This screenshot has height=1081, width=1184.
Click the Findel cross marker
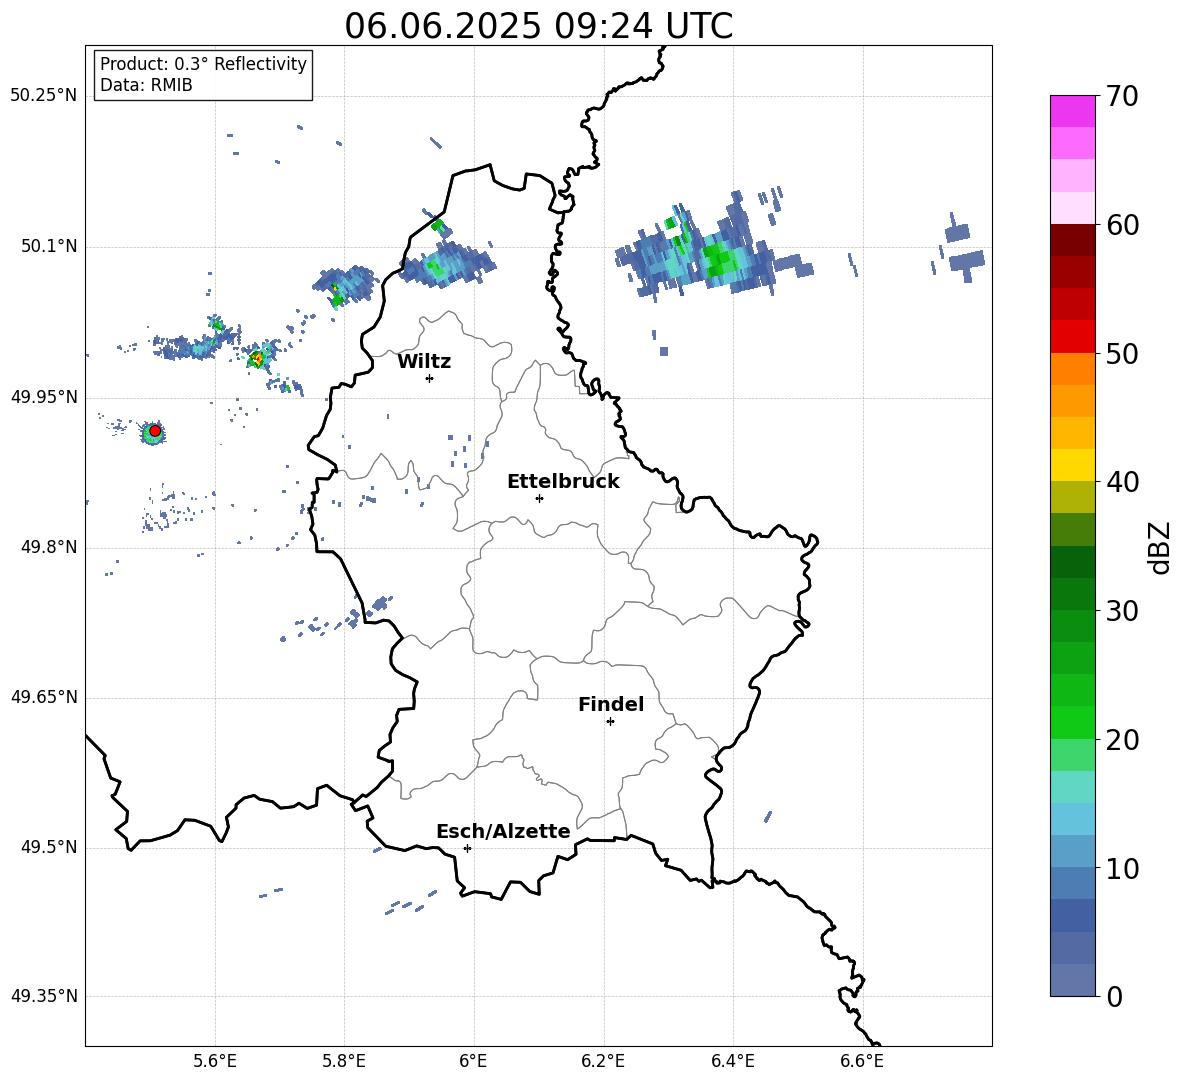[x=610, y=721]
